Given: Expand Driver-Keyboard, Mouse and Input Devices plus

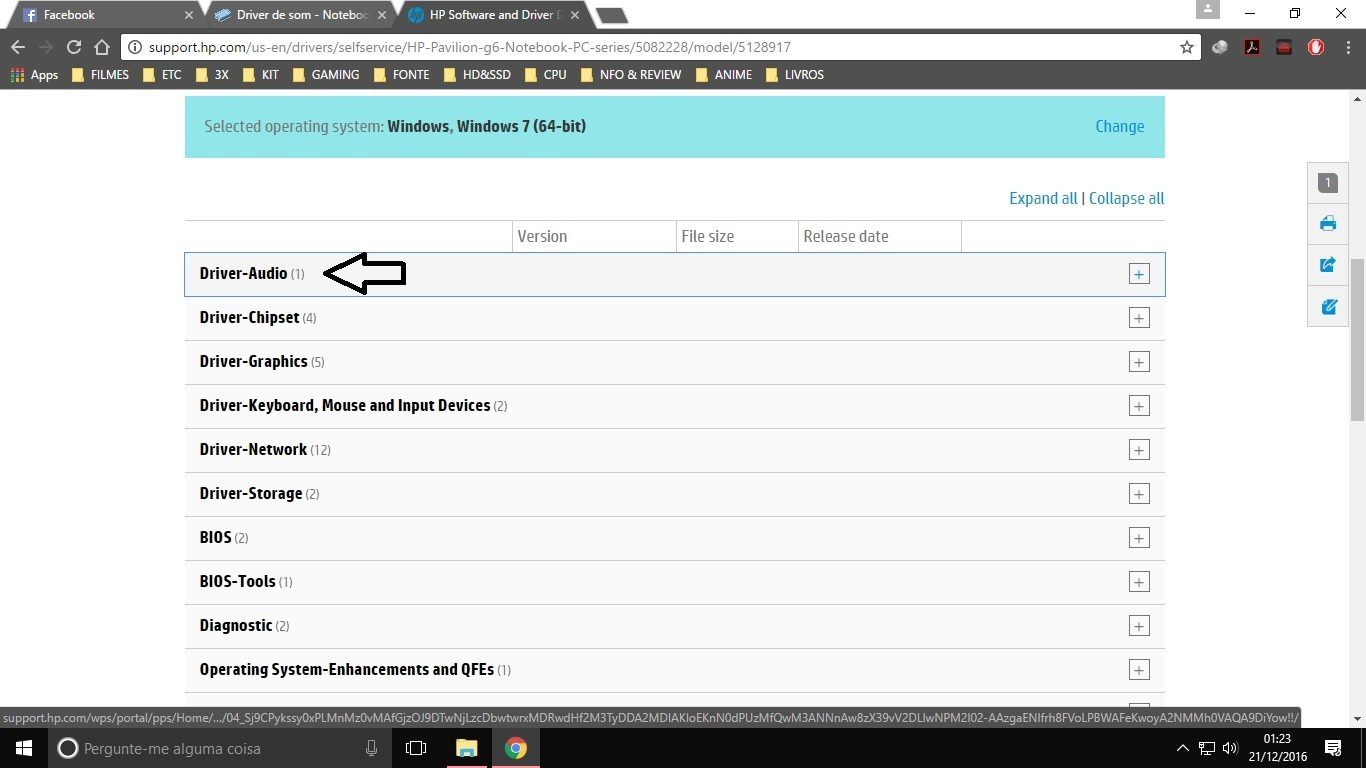Looking at the screenshot, I should [1138, 406].
